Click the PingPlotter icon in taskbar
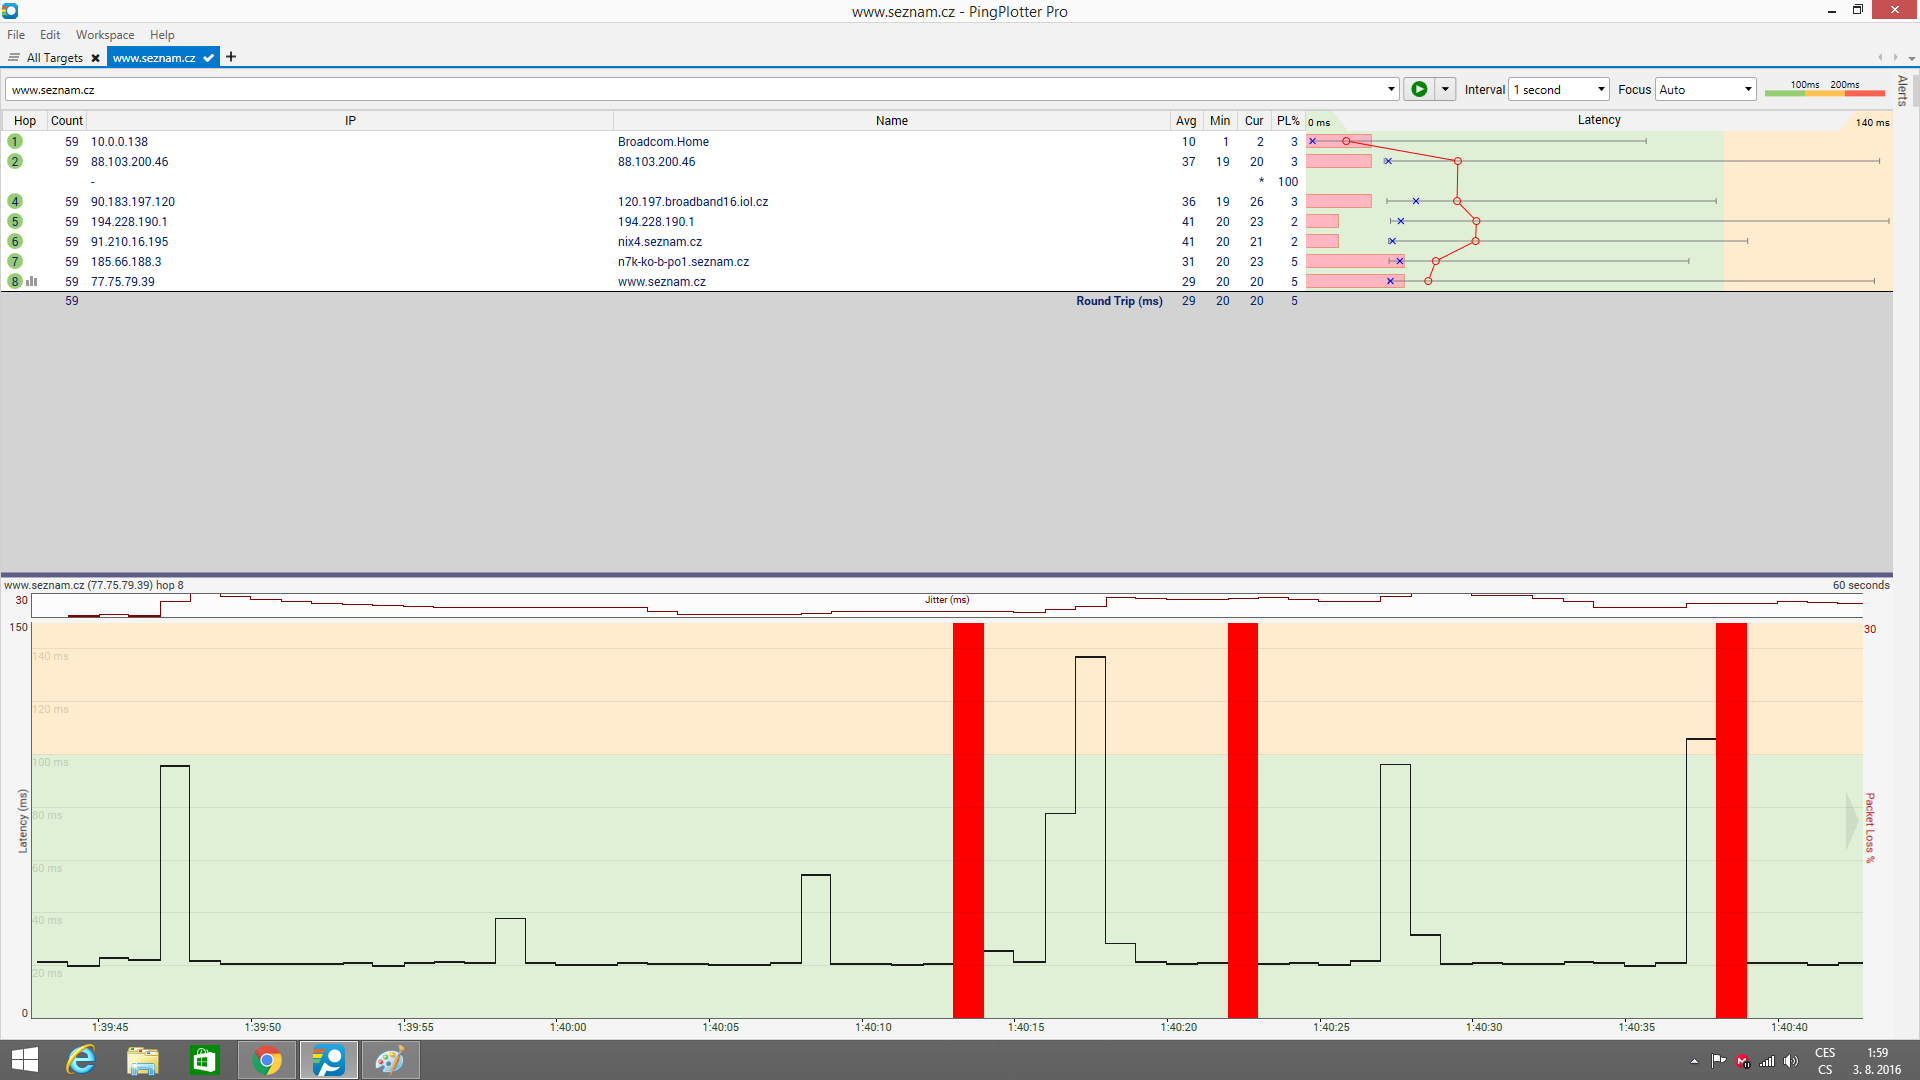 point(328,1060)
